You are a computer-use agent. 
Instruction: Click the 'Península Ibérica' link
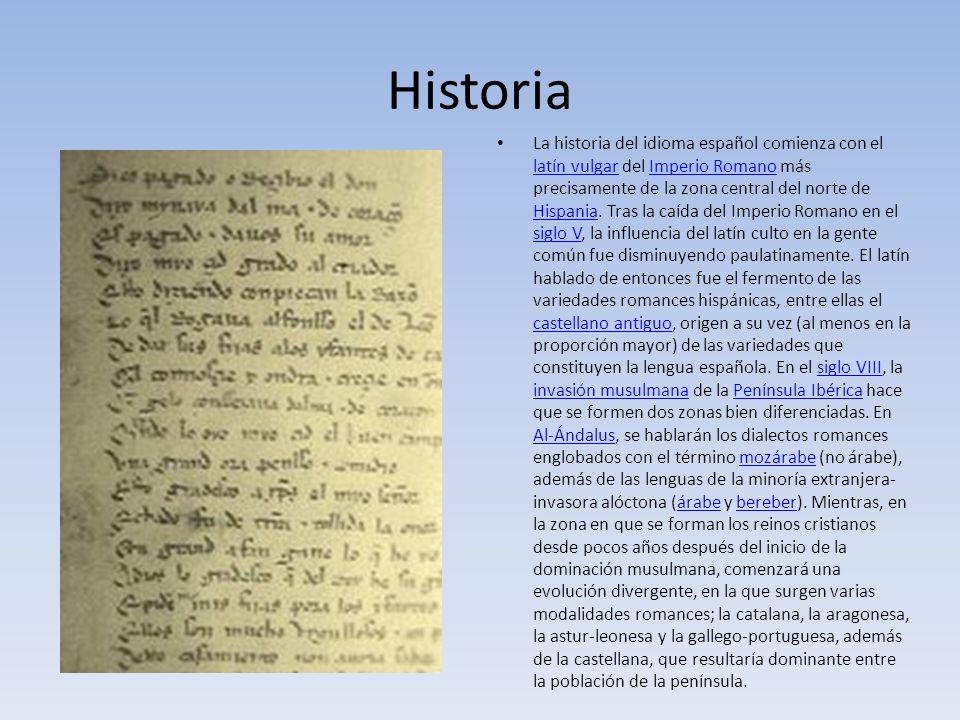(798, 391)
